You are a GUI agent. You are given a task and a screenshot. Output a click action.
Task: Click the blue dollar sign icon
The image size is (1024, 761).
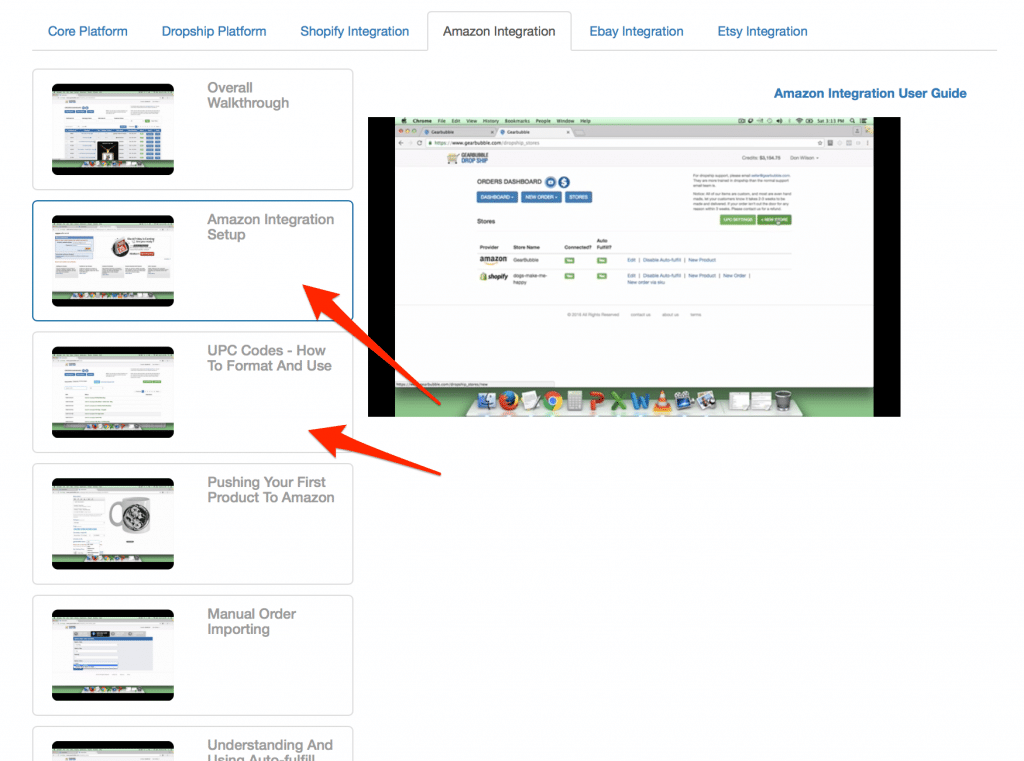[x=564, y=182]
